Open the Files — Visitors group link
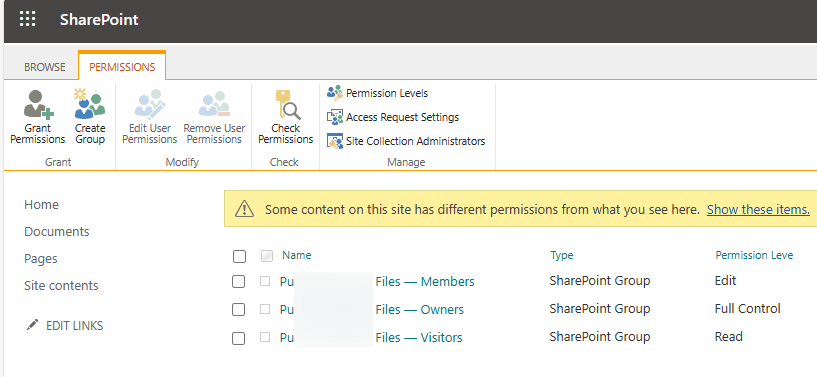This screenshot has width=817, height=377. click(x=371, y=337)
